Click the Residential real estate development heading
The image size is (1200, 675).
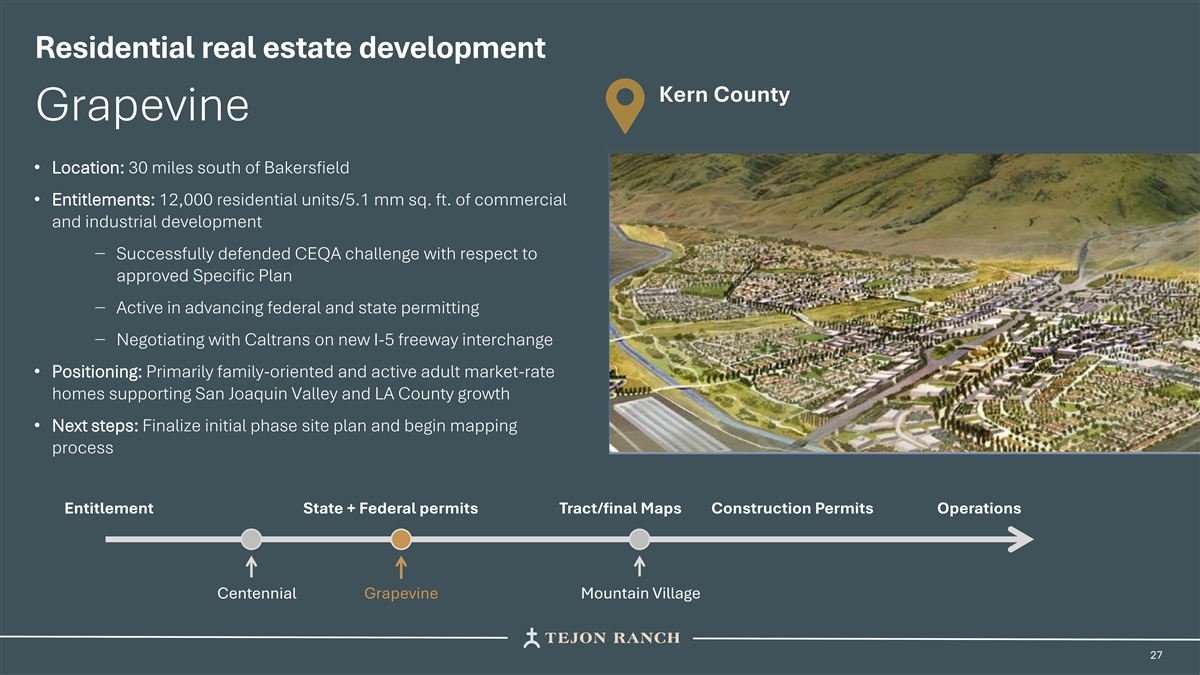coord(290,47)
